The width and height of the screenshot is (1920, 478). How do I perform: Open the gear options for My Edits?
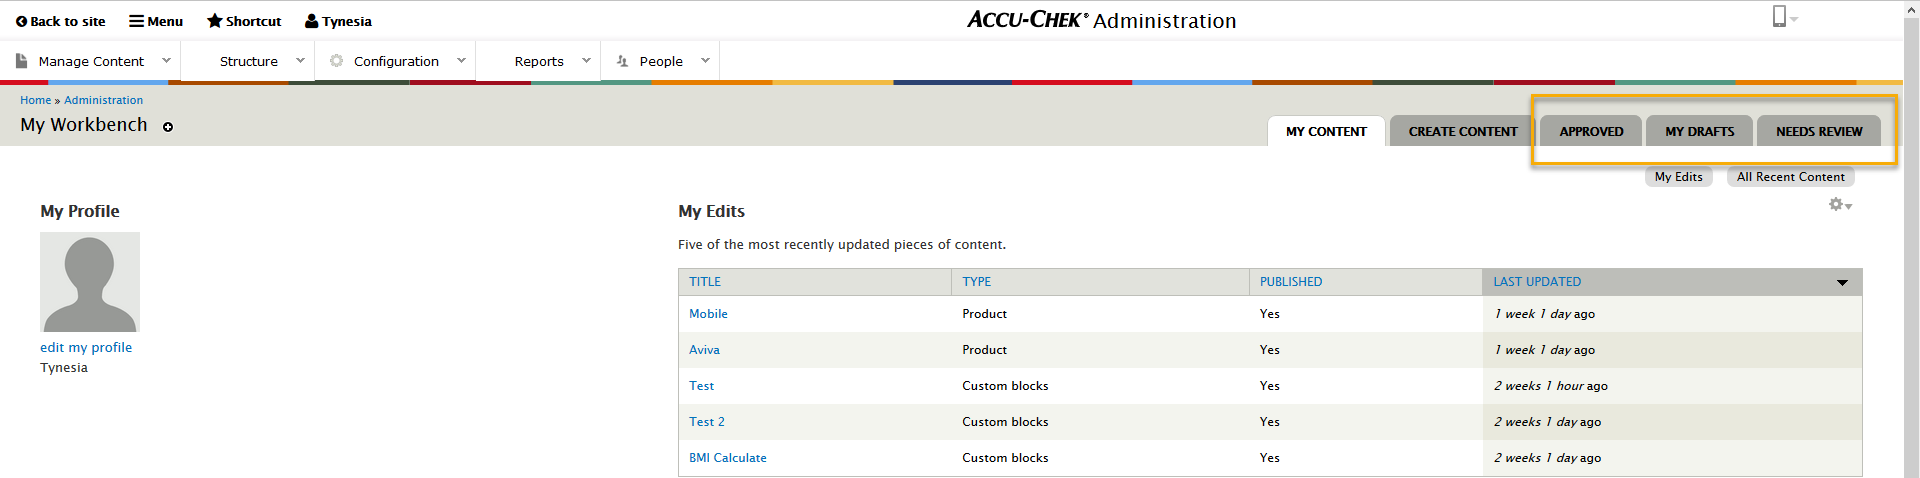point(1840,204)
